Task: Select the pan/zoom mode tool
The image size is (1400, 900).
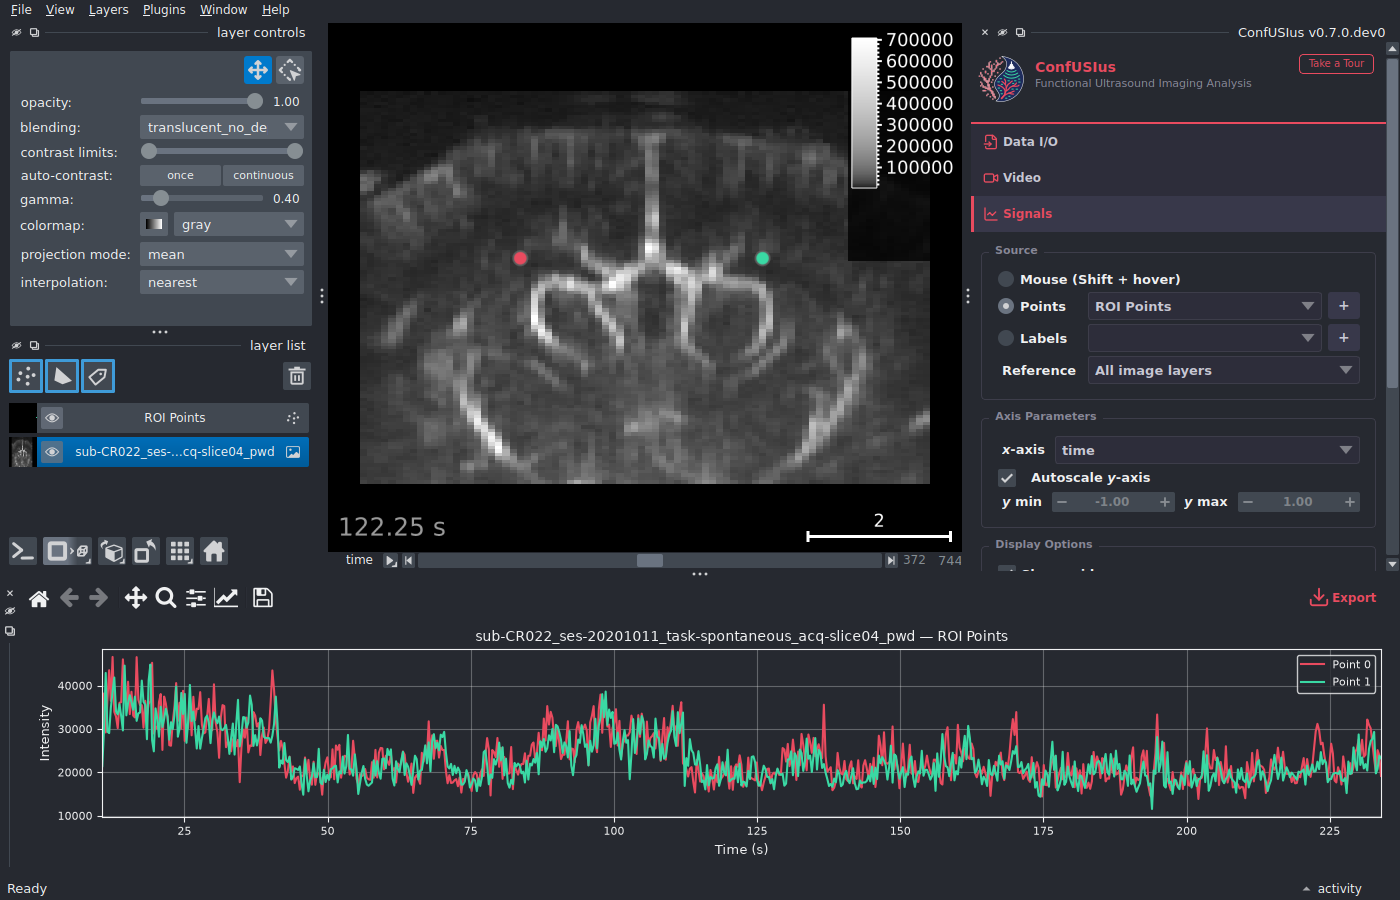Action: (258, 70)
